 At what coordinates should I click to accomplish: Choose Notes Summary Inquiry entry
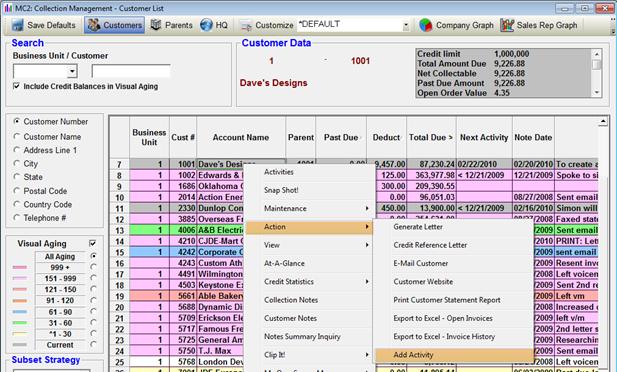302,337
